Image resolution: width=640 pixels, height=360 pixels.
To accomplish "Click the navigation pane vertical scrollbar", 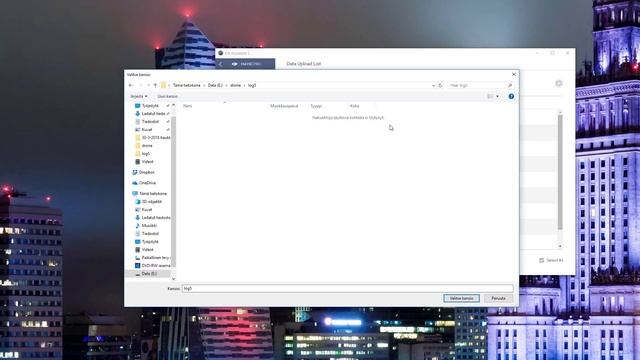I will pos(173,192).
